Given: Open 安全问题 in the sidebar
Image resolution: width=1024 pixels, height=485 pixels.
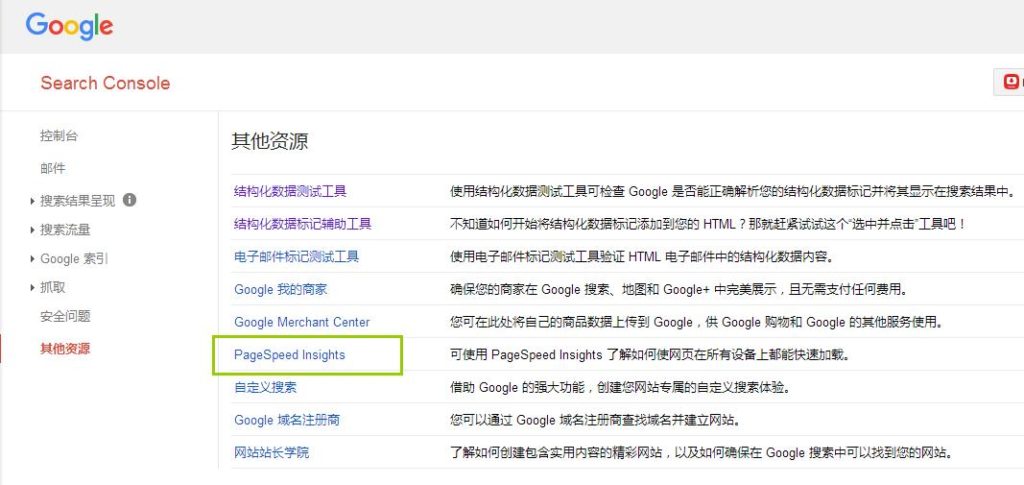Looking at the screenshot, I should tap(65, 317).
